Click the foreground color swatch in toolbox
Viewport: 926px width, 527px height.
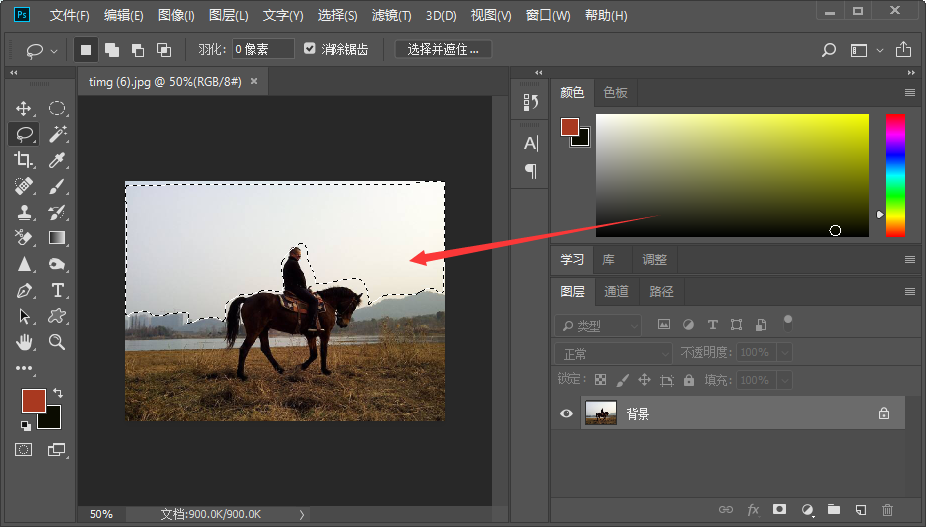33,401
